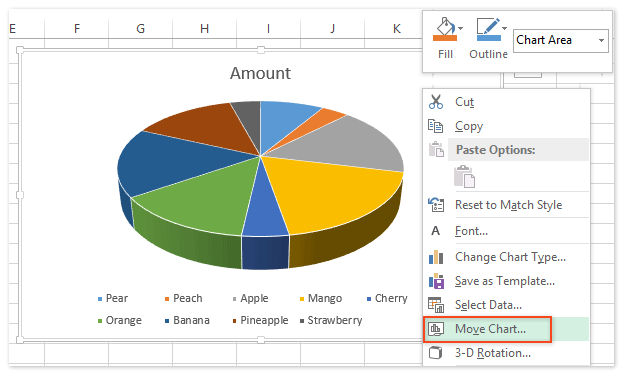Click the Font letter A icon
Screen dimensions: 623x374
(435, 231)
